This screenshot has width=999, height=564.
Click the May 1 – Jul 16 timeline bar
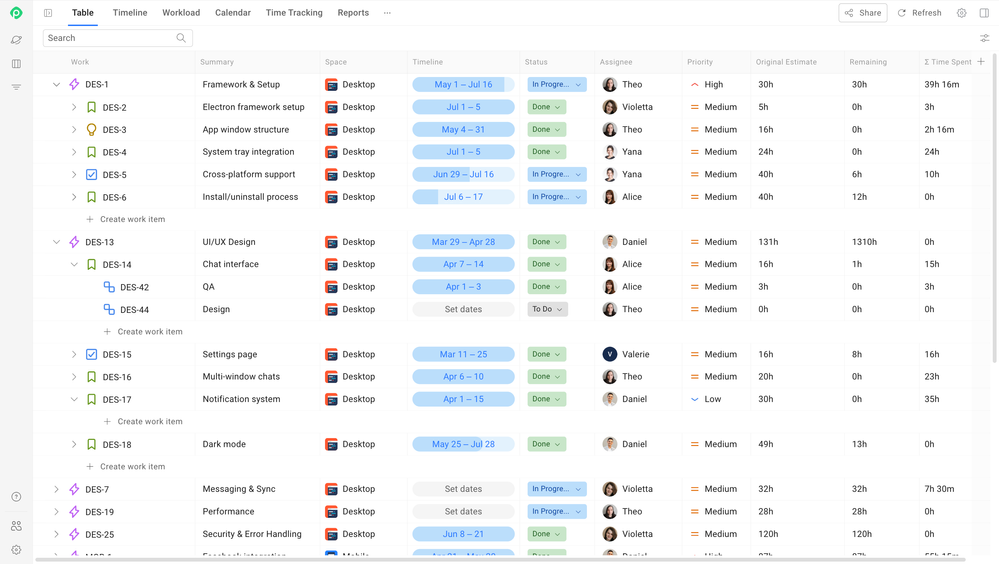point(463,84)
